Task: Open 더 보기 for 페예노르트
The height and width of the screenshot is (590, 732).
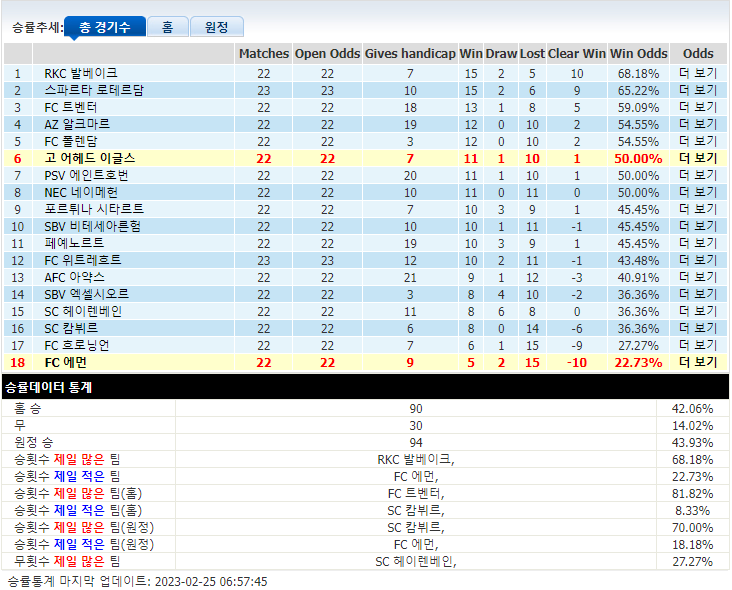Action: [698, 243]
